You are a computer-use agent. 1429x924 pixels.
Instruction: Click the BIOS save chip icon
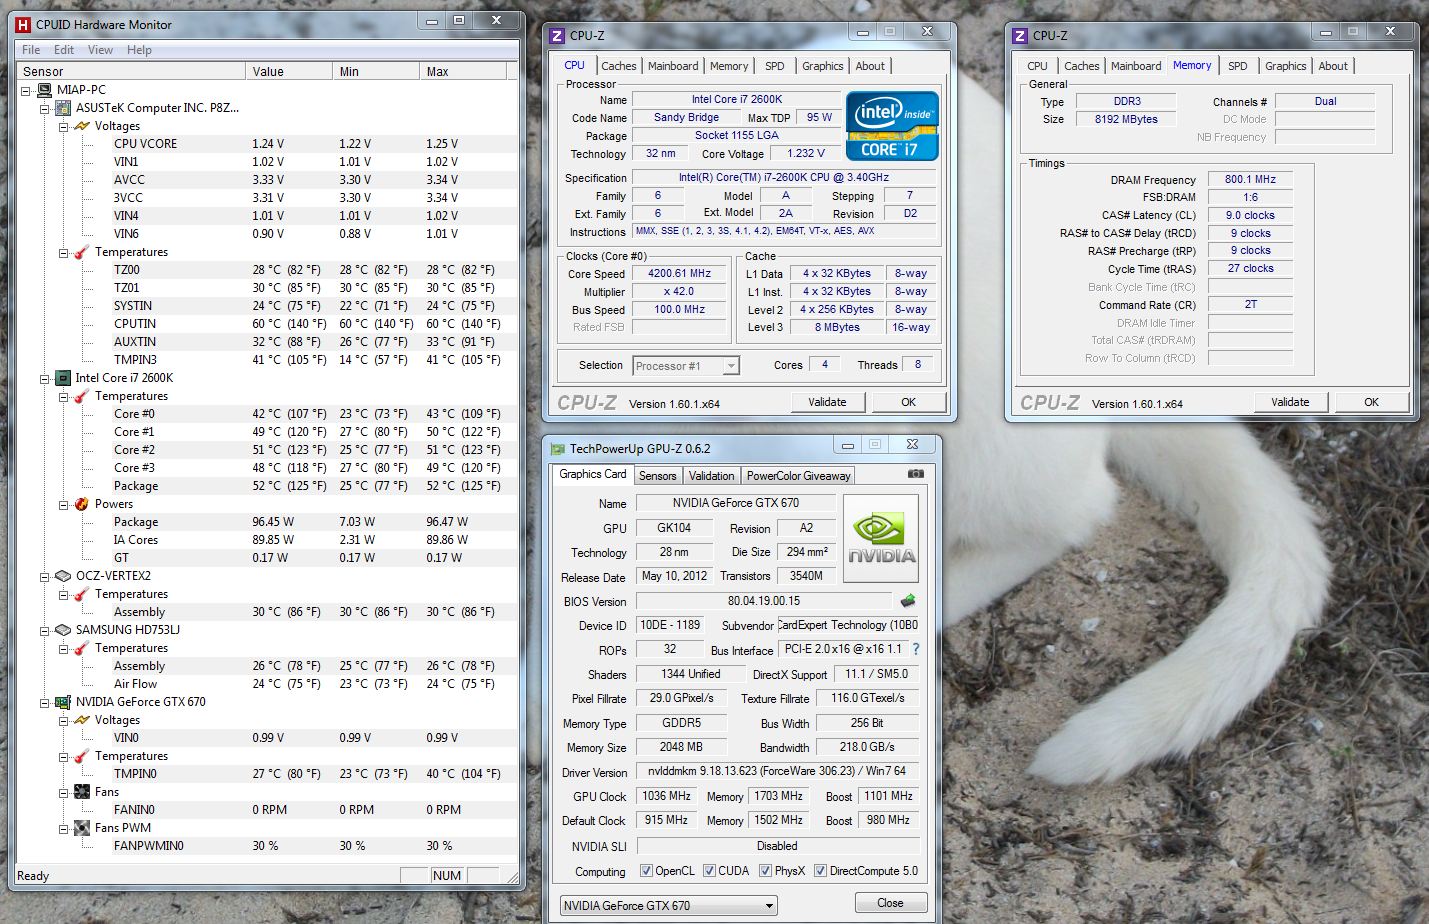coord(908,601)
